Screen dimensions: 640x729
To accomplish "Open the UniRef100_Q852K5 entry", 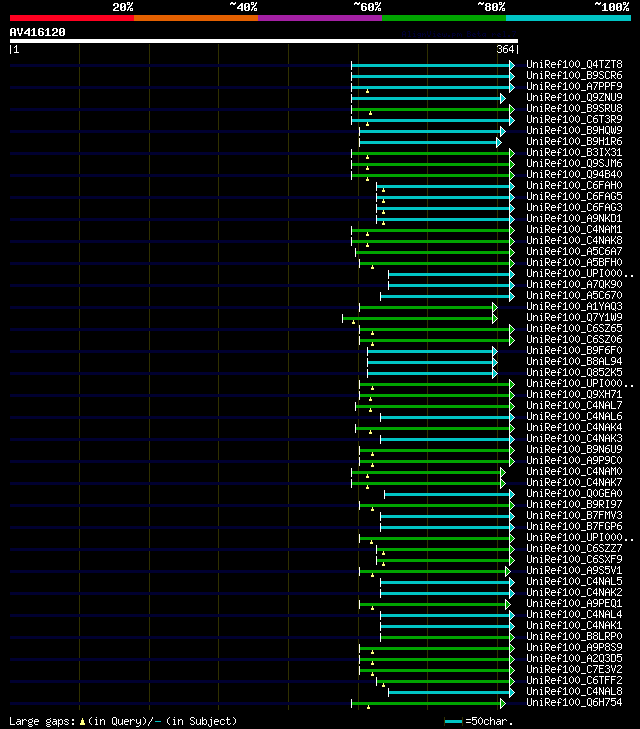I will 574,372.
